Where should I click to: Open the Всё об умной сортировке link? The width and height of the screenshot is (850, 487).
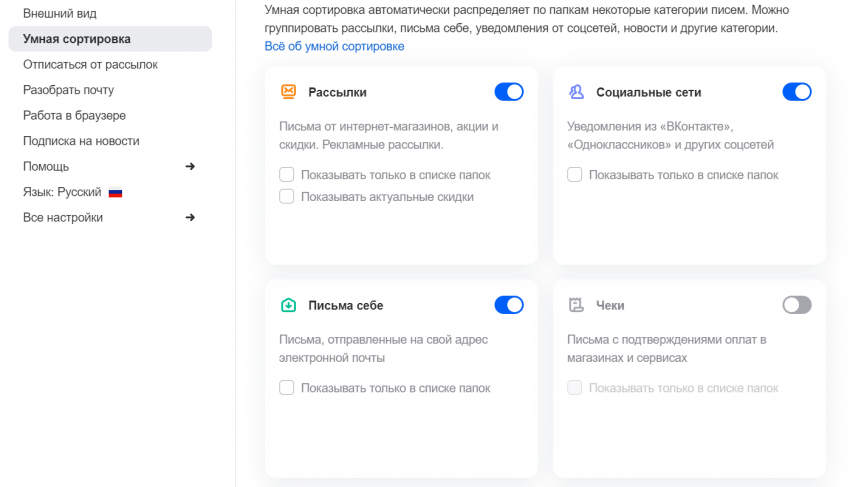tap(334, 47)
